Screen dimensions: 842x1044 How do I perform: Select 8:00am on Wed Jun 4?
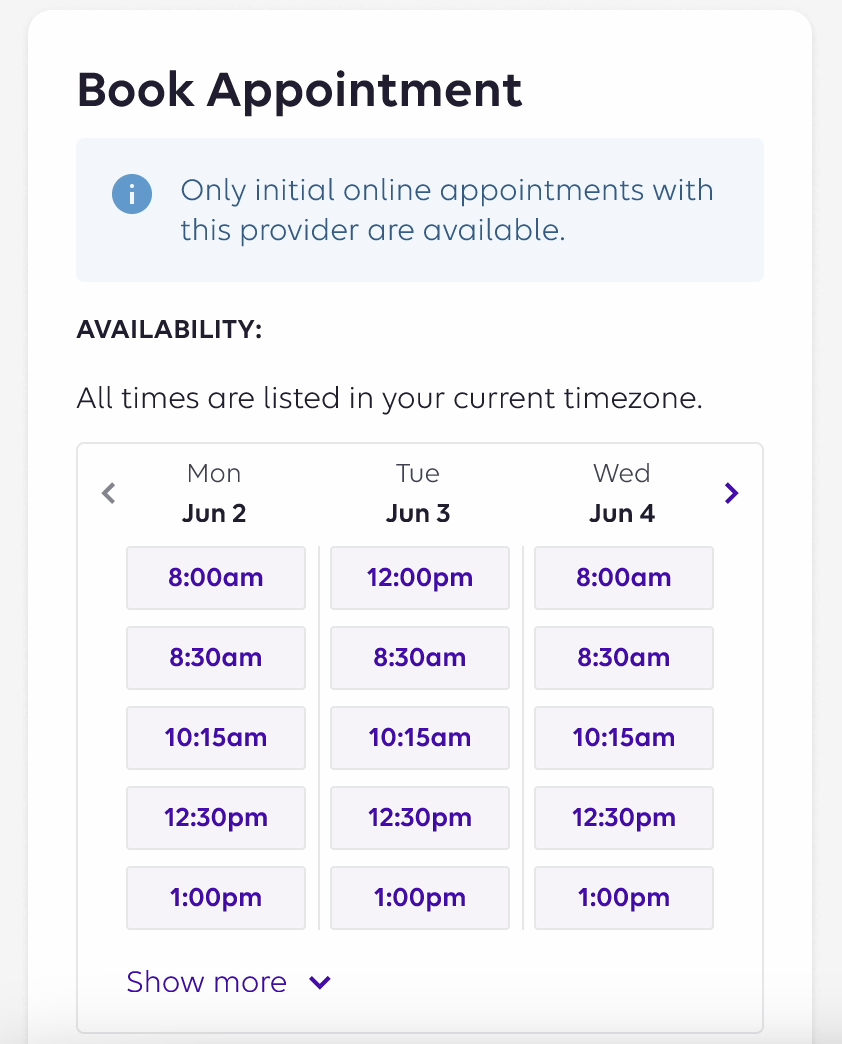[624, 578]
